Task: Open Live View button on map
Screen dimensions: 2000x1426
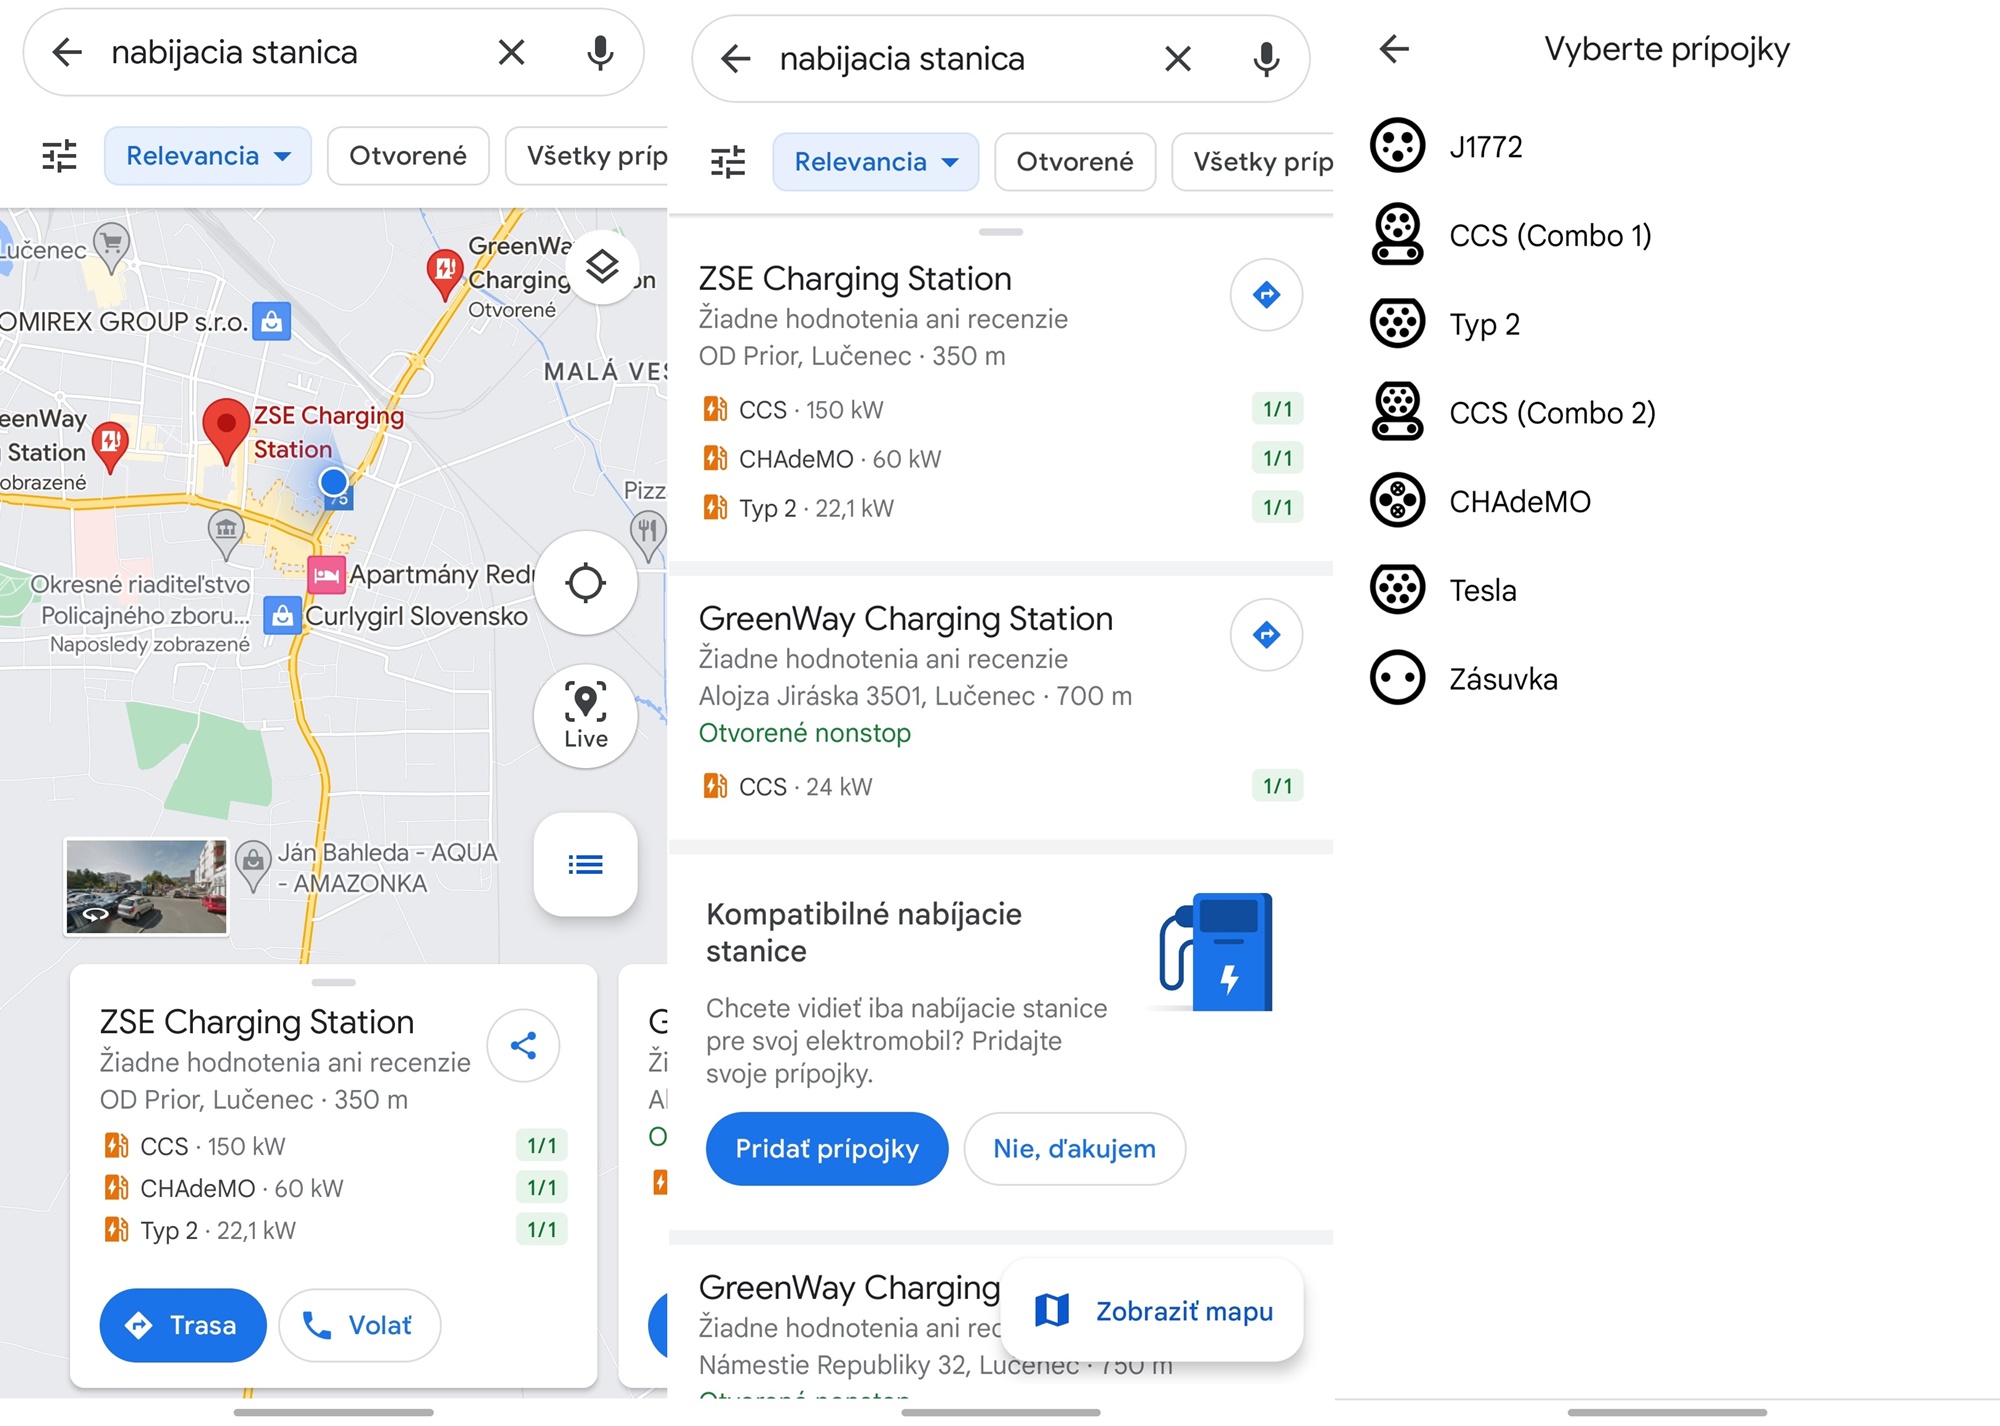Action: coord(586,716)
